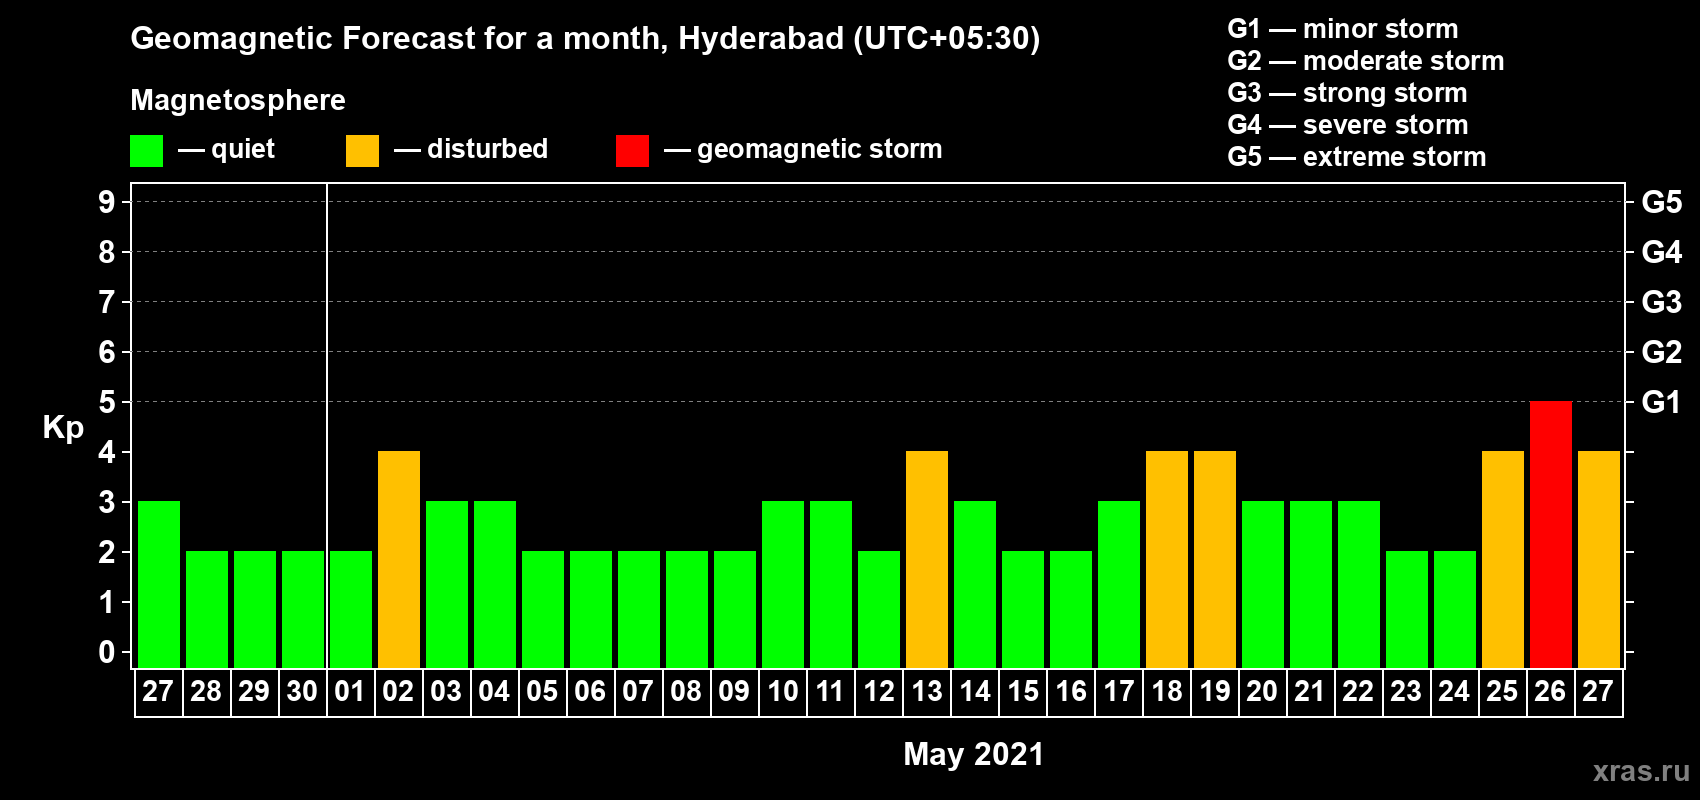Click the red bar for May 26
The height and width of the screenshot is (800, 1700).
click(x=1551, y=534)
